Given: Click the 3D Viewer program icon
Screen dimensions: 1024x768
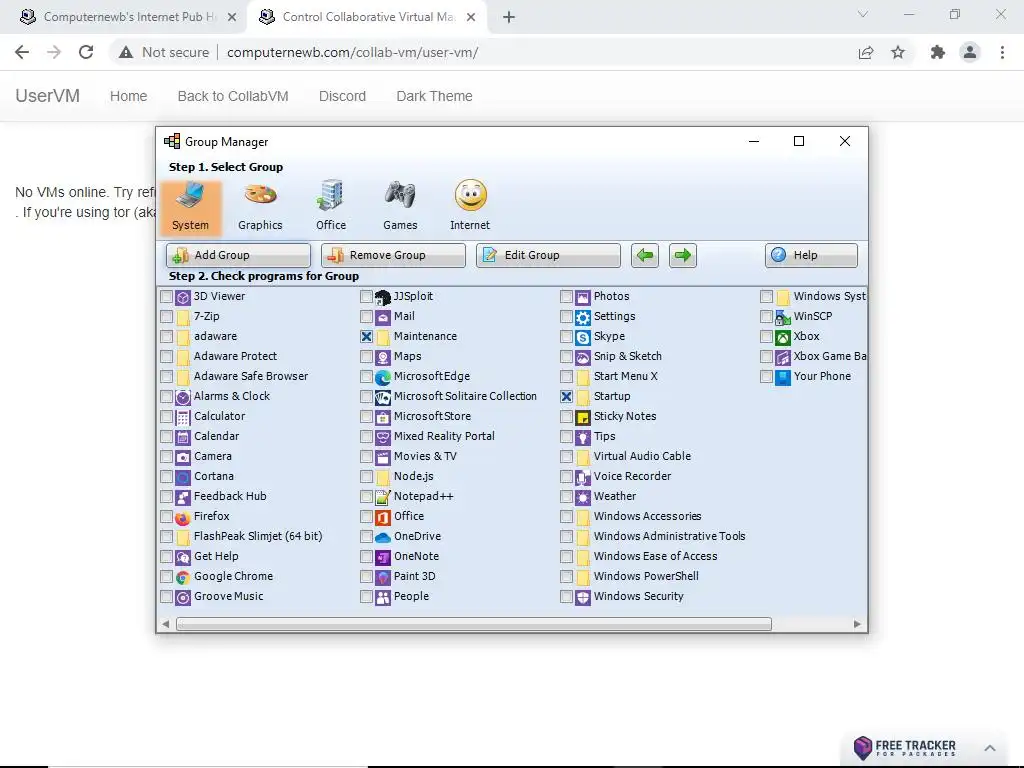Looking at the screenshot, I should click(183, 297).
